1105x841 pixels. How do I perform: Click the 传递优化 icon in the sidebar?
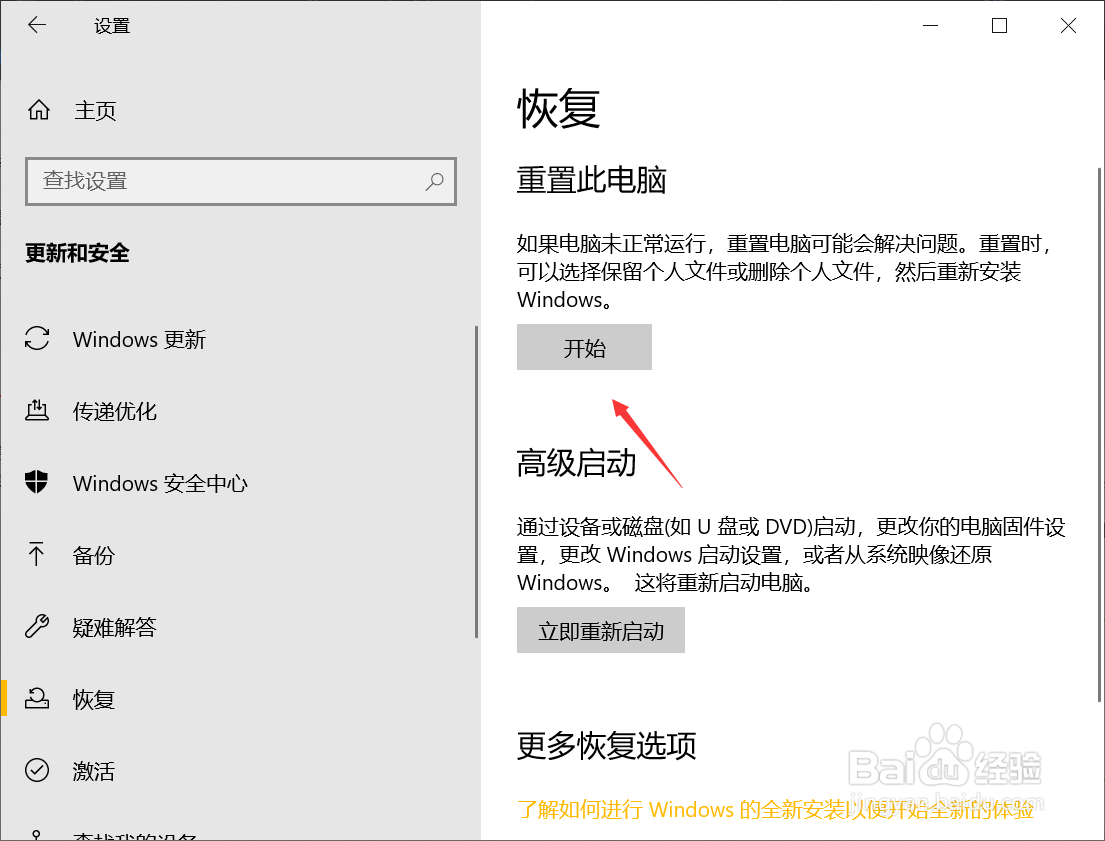pyautogui.click(x=36, y=411)
